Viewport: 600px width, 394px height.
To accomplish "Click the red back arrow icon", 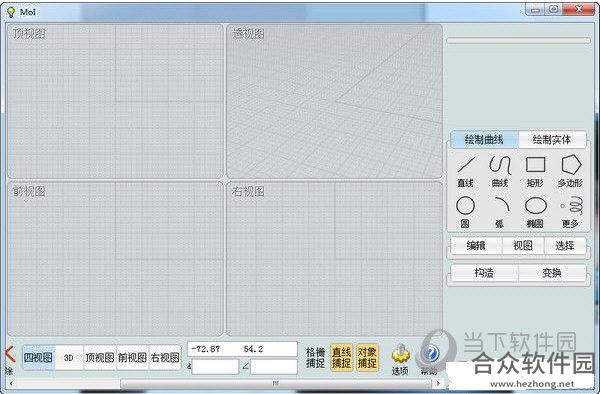I will [9, 355].
